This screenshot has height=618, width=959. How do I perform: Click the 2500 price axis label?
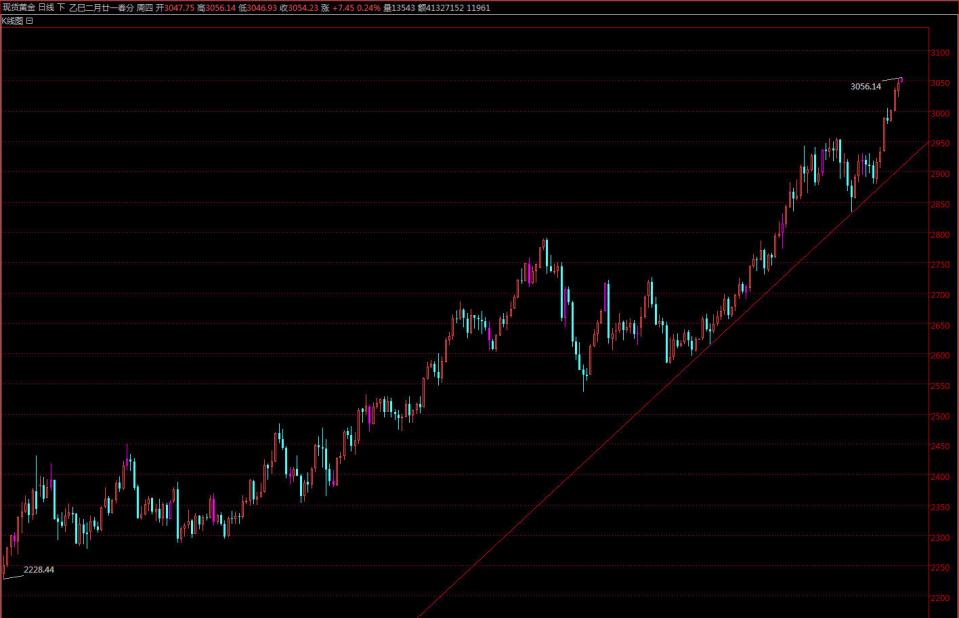pyautogui.click(x=939, y=416)
